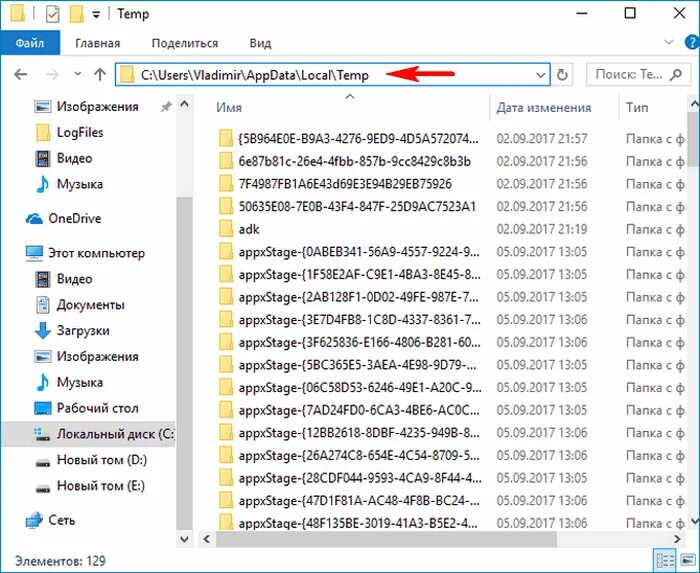Open OneDrive in the navigation pane
This screenshot has height=573, width=700.
click(x=63, y=219)
